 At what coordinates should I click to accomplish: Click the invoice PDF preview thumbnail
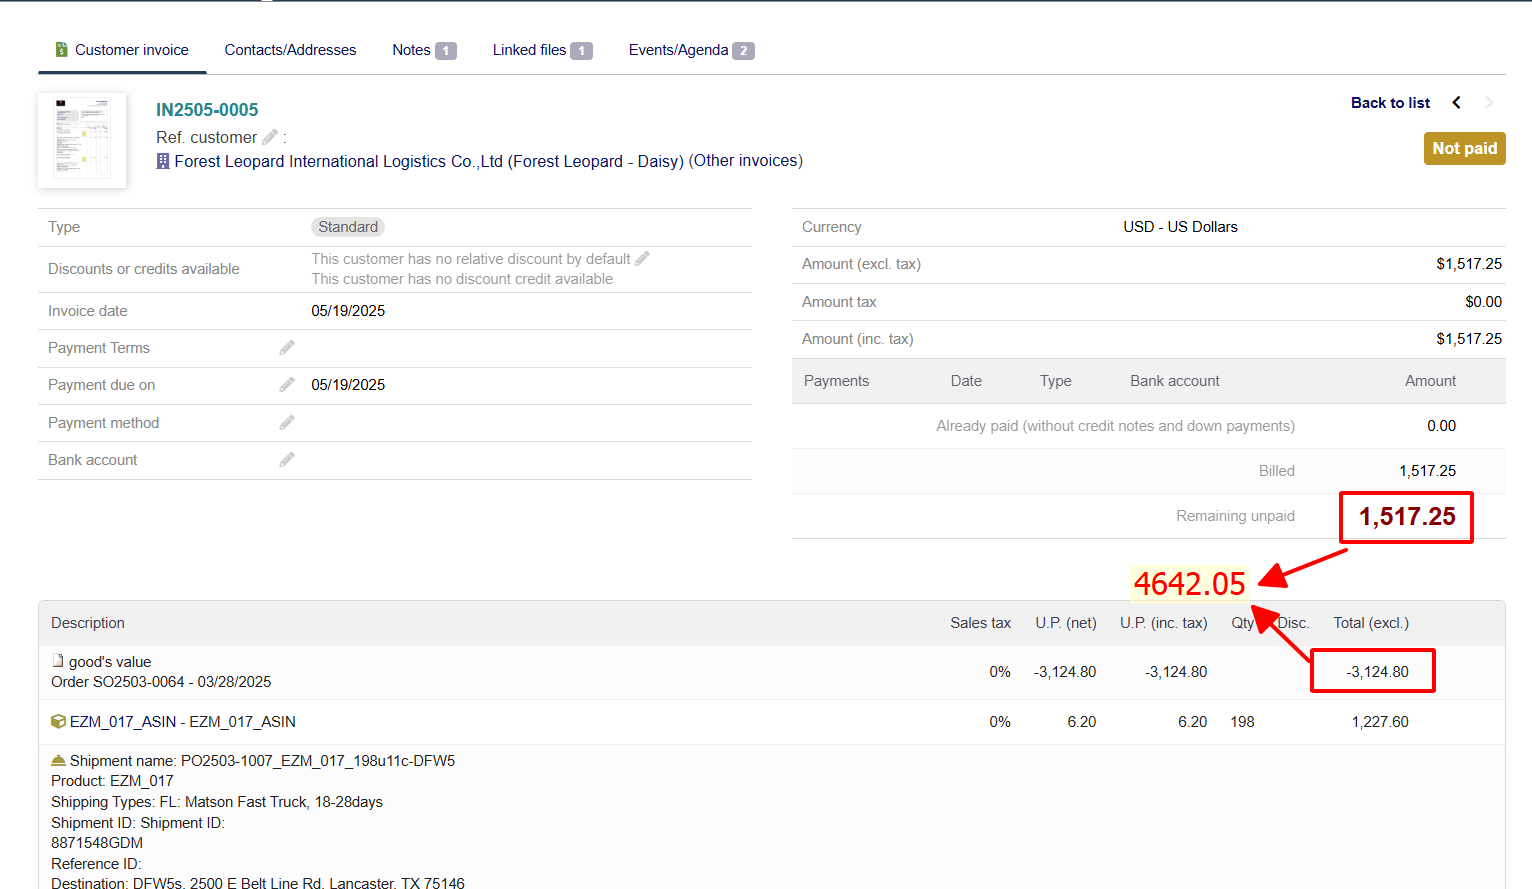click(82, 140)
